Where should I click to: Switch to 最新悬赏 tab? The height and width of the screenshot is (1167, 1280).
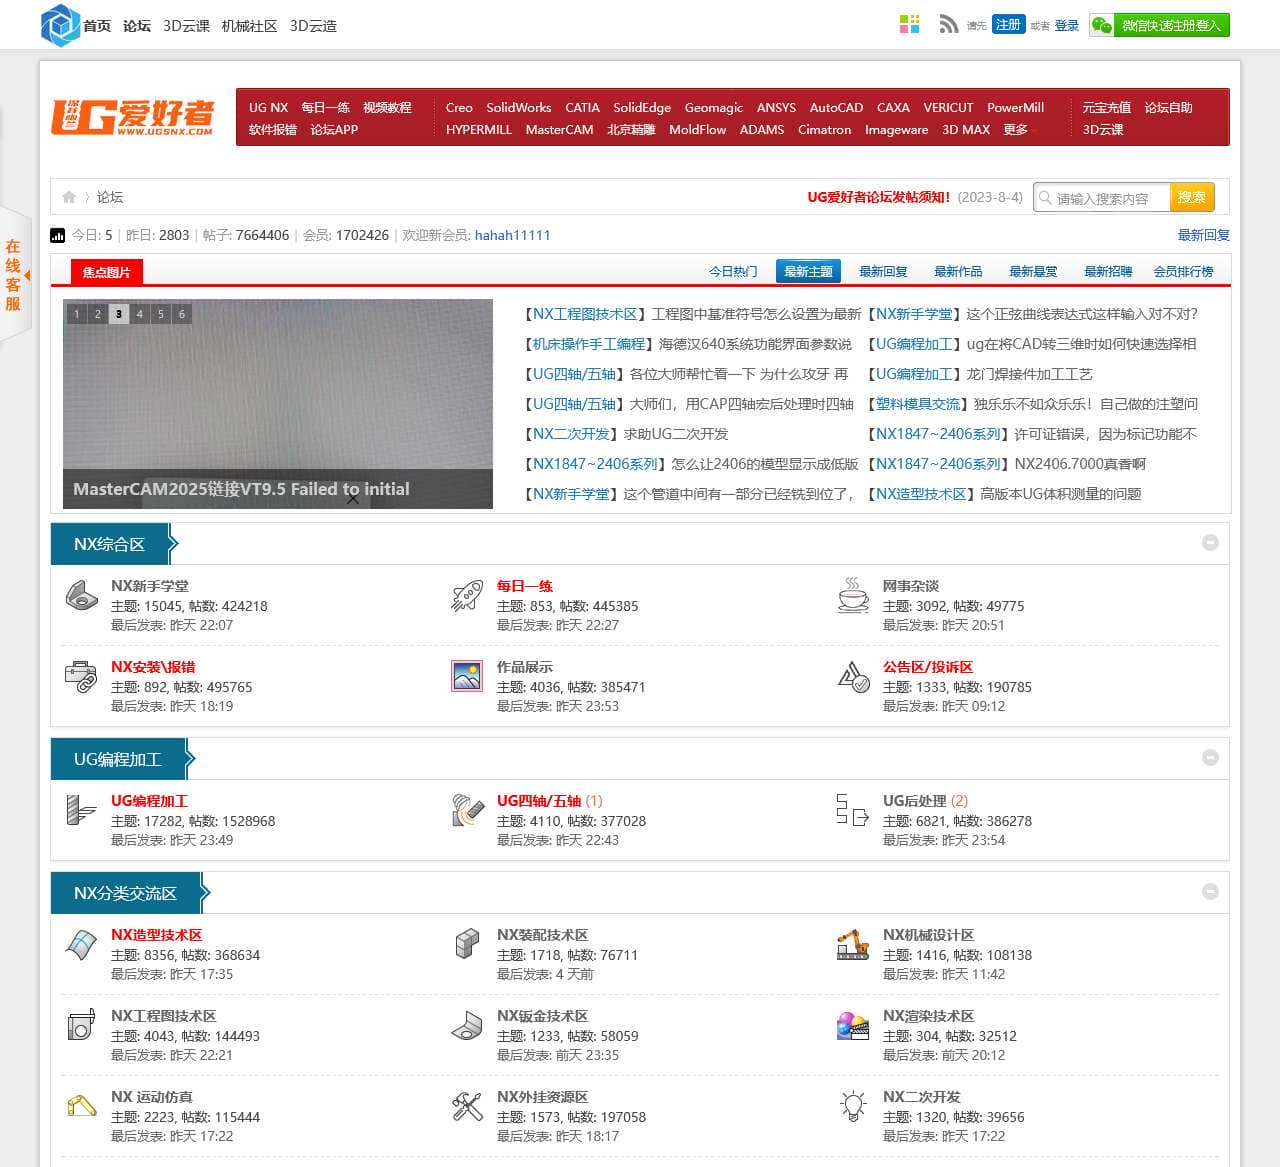(x=1033, y=272)
